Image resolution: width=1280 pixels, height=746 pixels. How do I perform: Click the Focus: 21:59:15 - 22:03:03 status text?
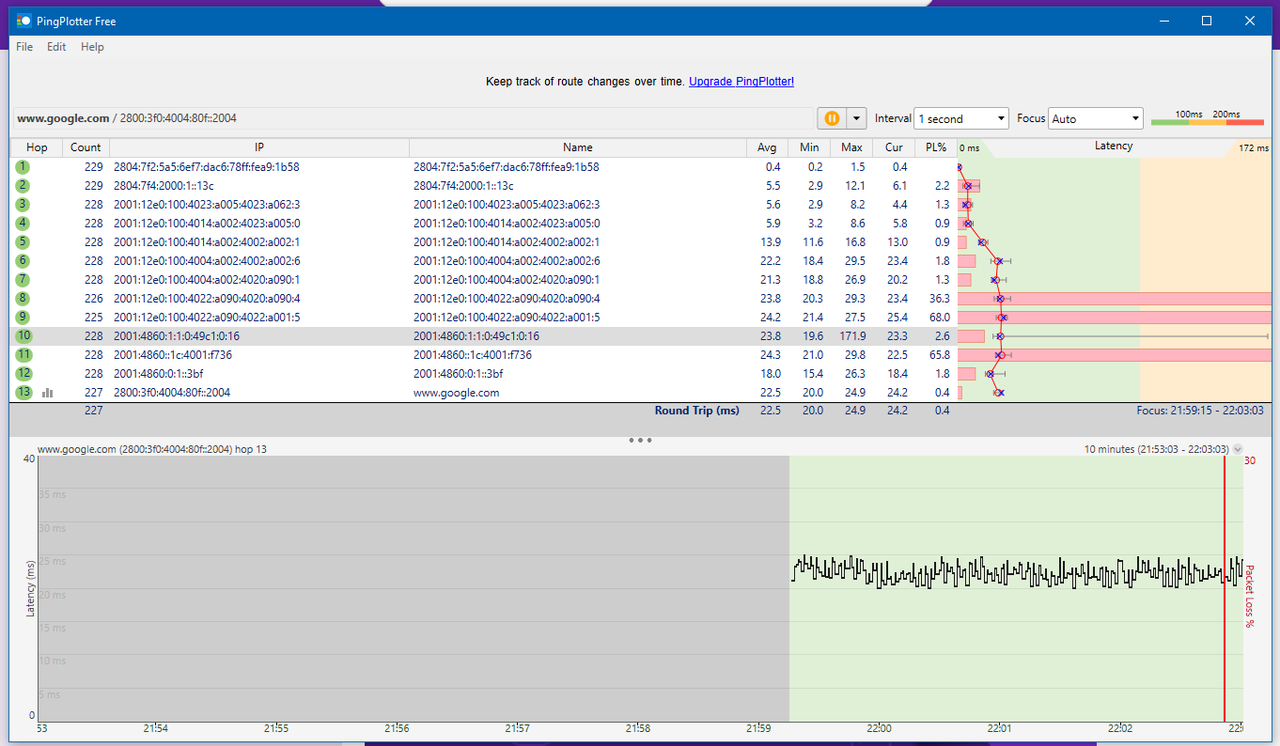point(1200,411)
